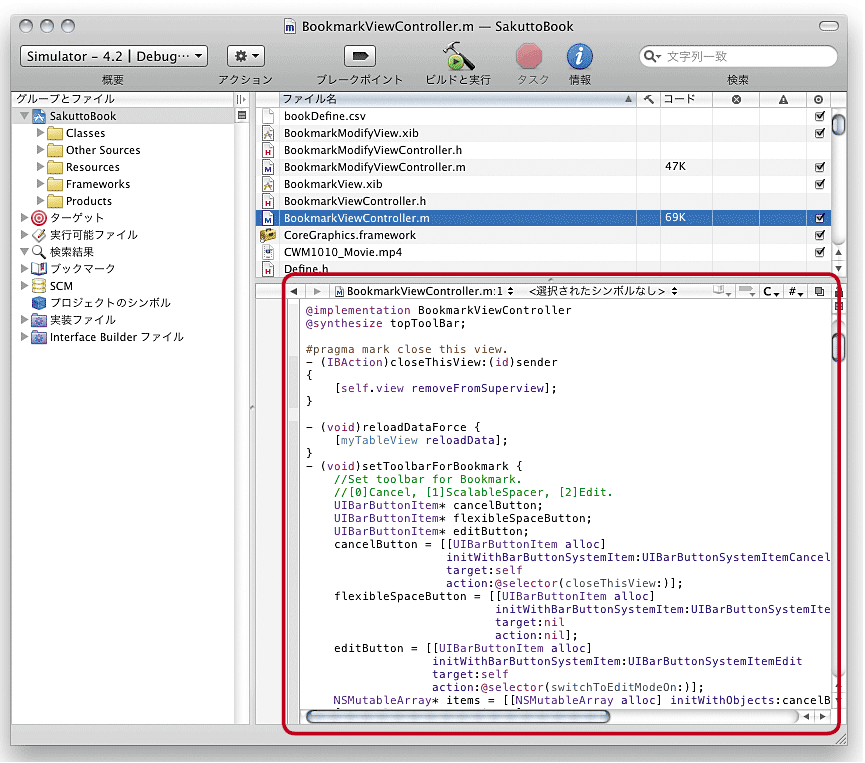Click the file list vertical scrollbar thumb
Image resolution: width=865 pixels, height=763 pixels.
(x=839, y=125)
